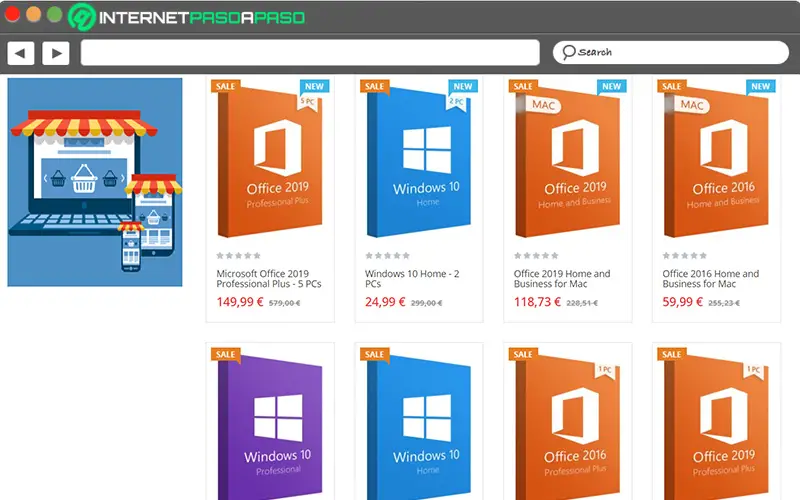Click SALE badge on second-row Office 2019 Professional Plus

click(671, 354)
